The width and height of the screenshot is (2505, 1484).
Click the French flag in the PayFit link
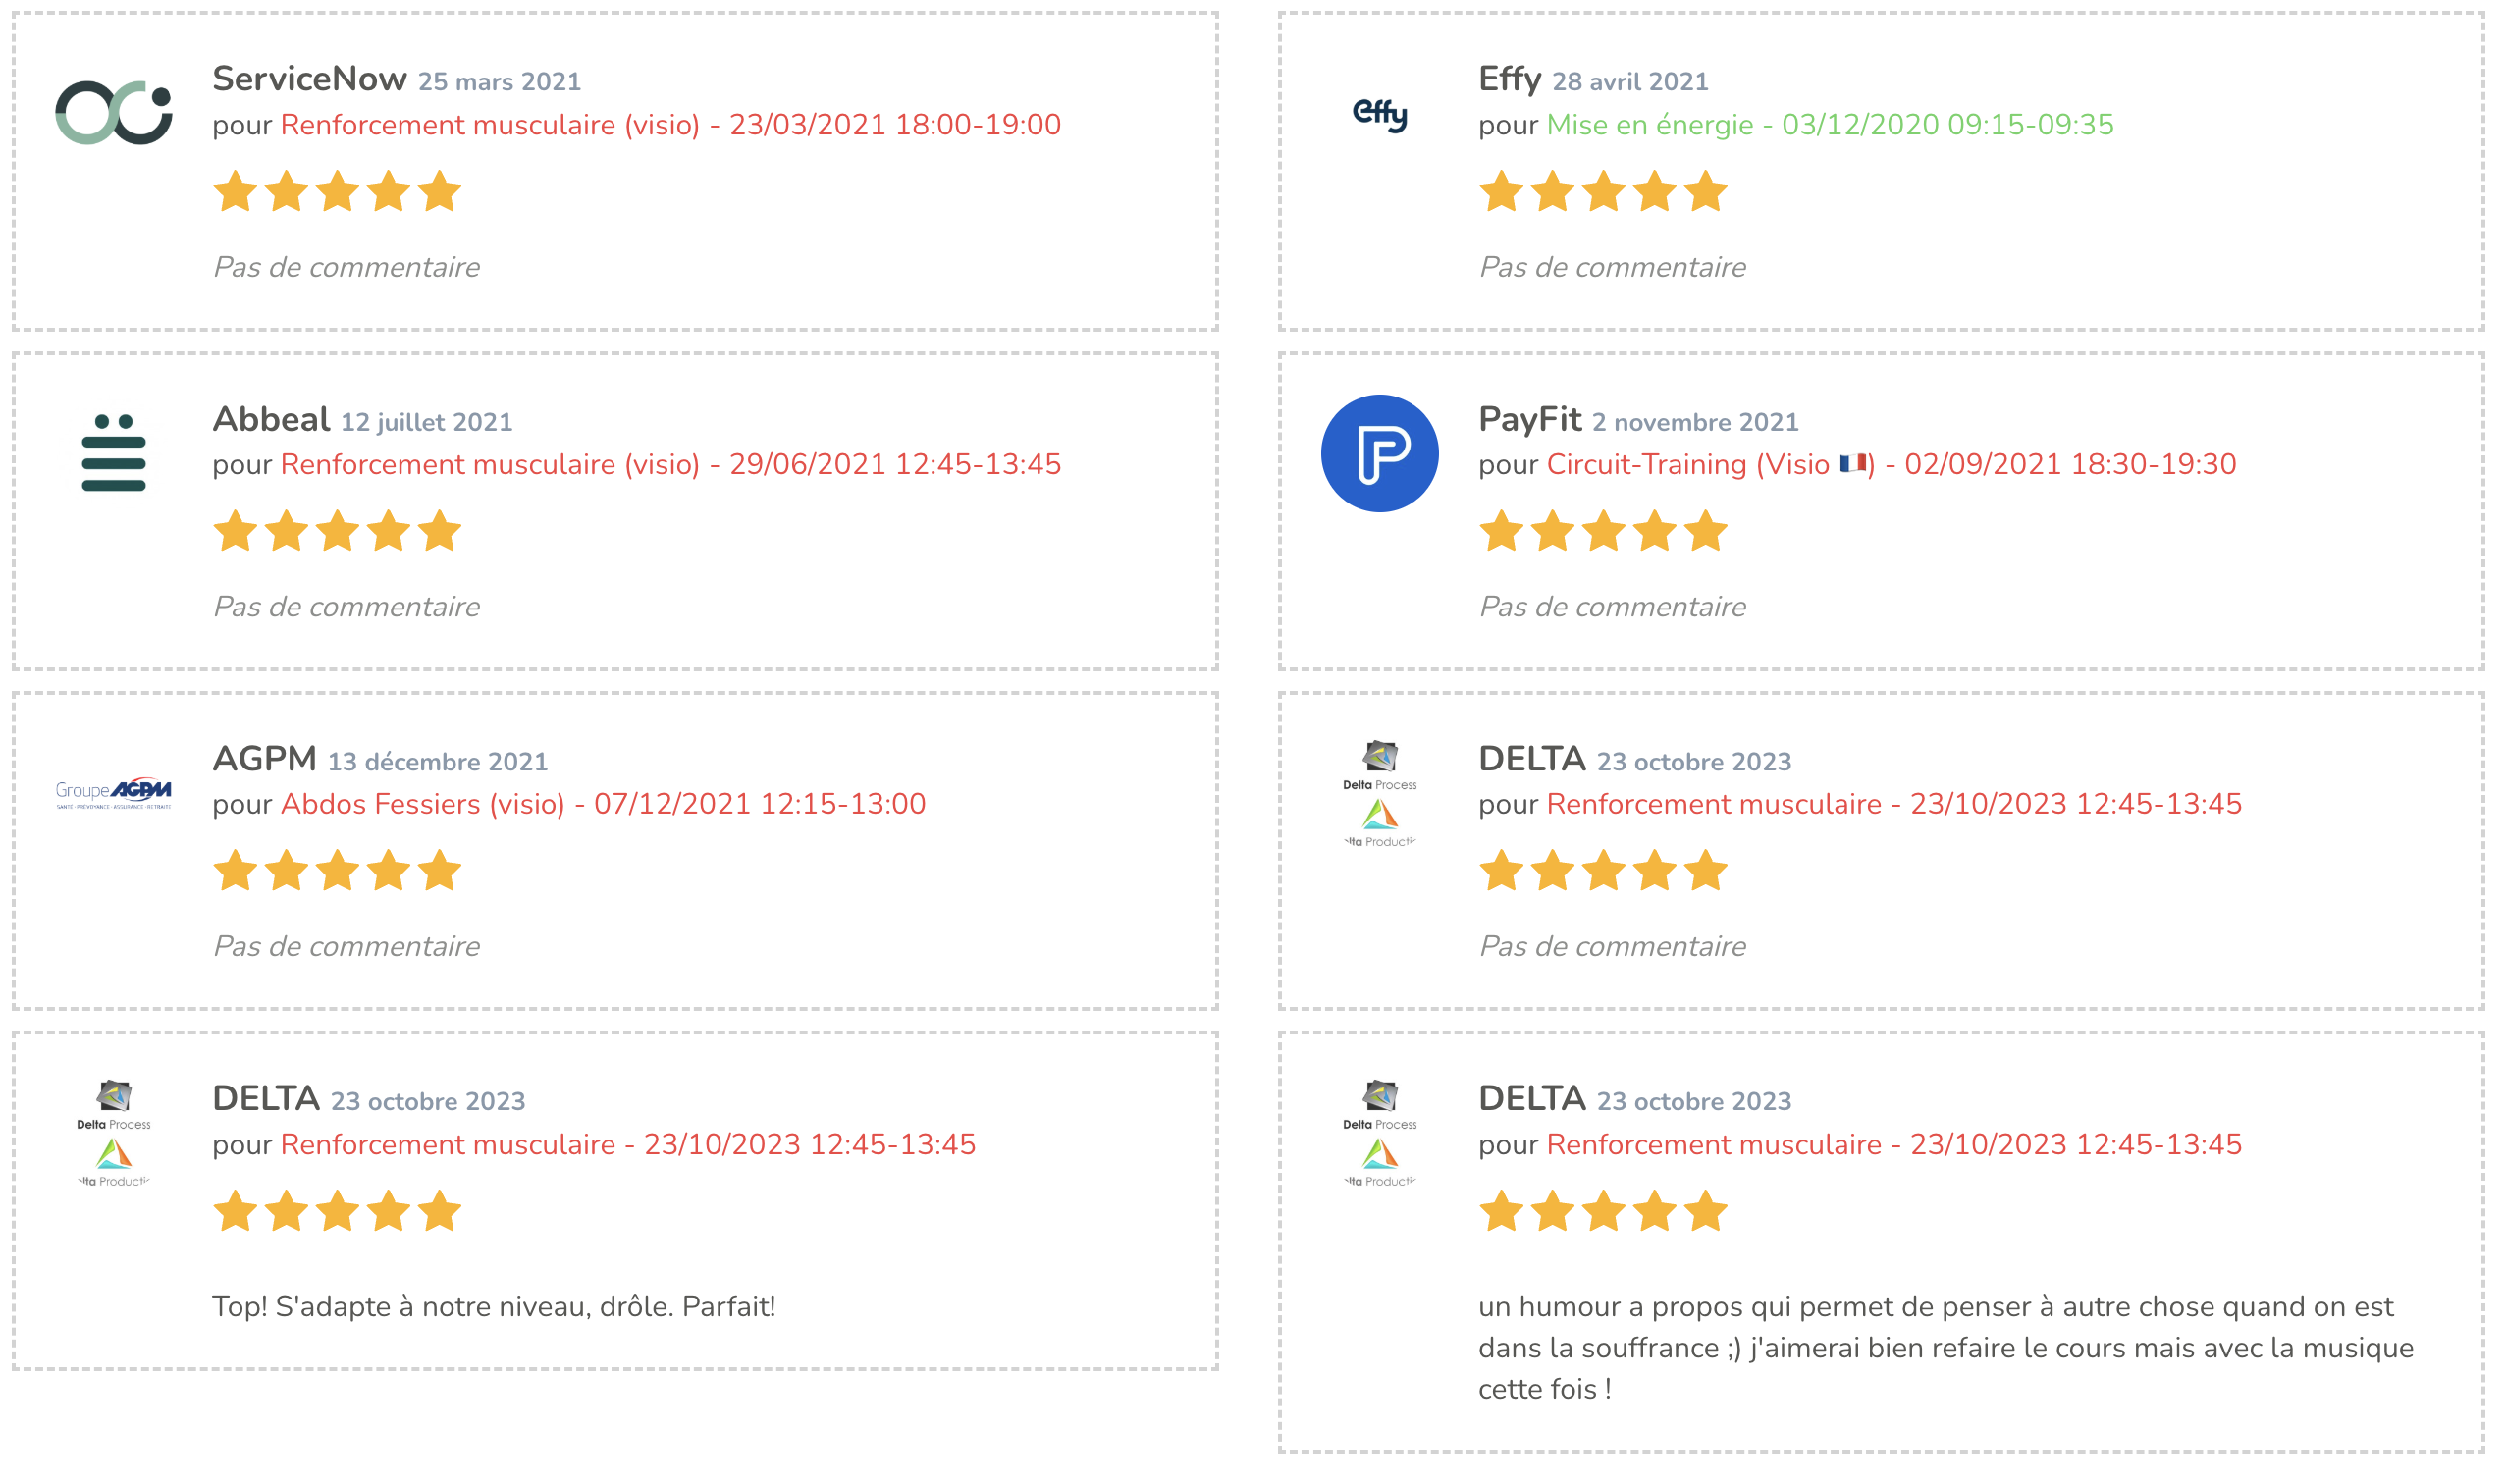(1856, 465)
